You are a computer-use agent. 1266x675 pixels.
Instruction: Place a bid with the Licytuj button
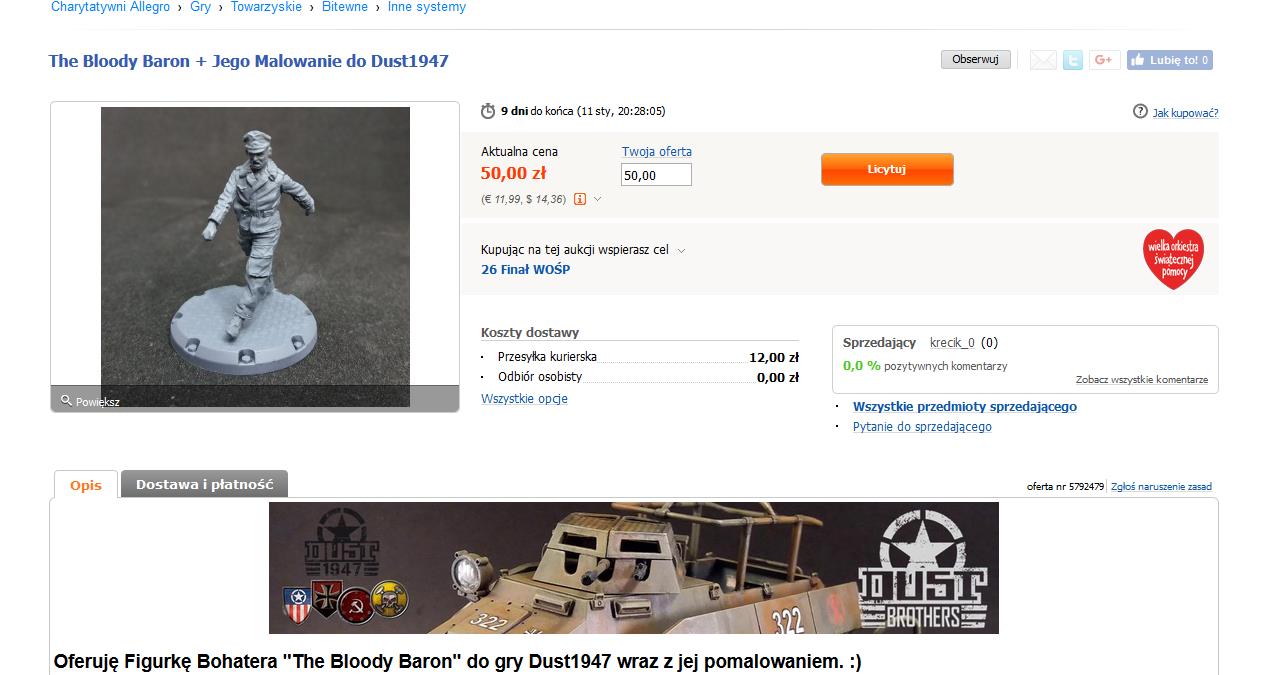click(887, 169)
